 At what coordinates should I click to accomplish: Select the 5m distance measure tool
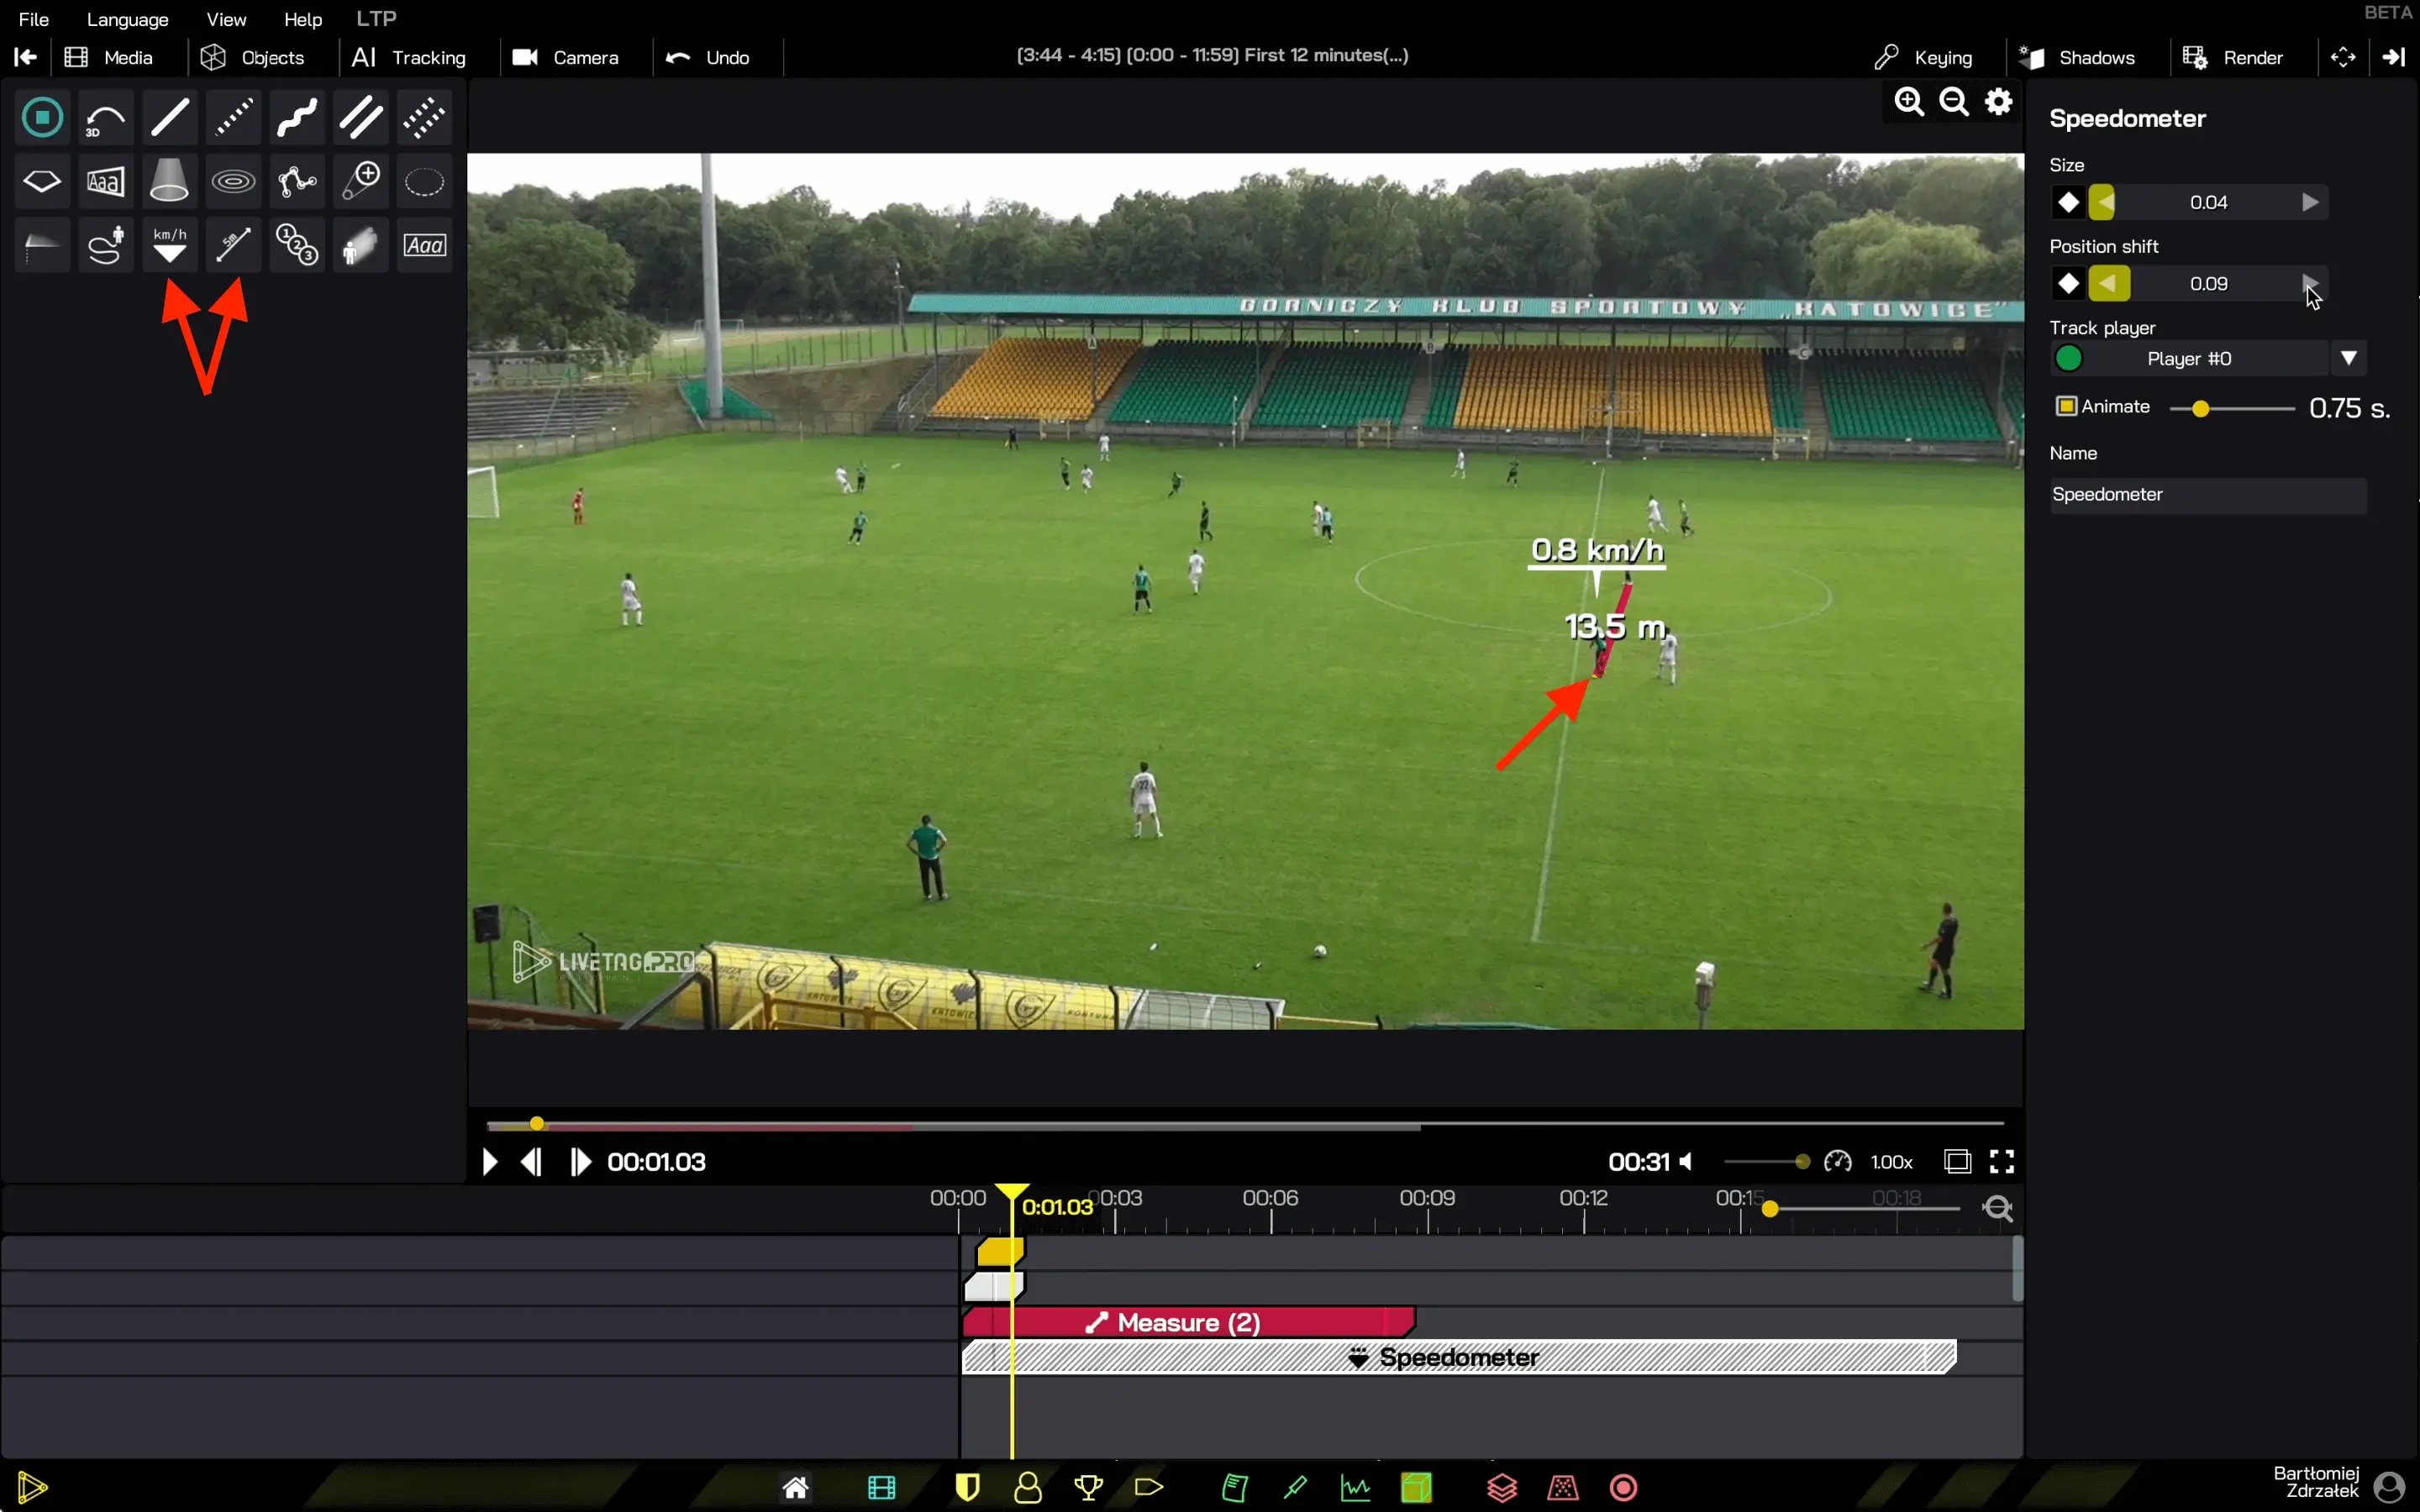pyautogui.click(x=233, y=244)
